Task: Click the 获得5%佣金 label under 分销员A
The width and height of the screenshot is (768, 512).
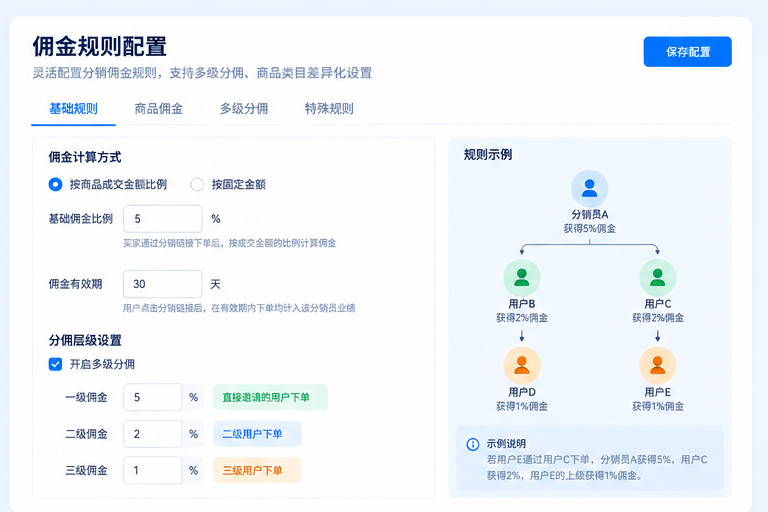Action: pos(590,229)
